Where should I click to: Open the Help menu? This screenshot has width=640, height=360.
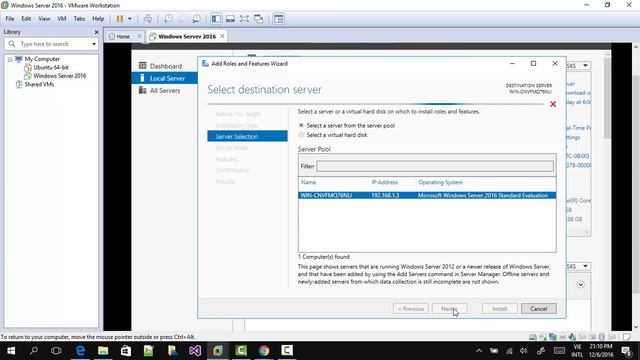pyautogui.click(x=98, y=19)
